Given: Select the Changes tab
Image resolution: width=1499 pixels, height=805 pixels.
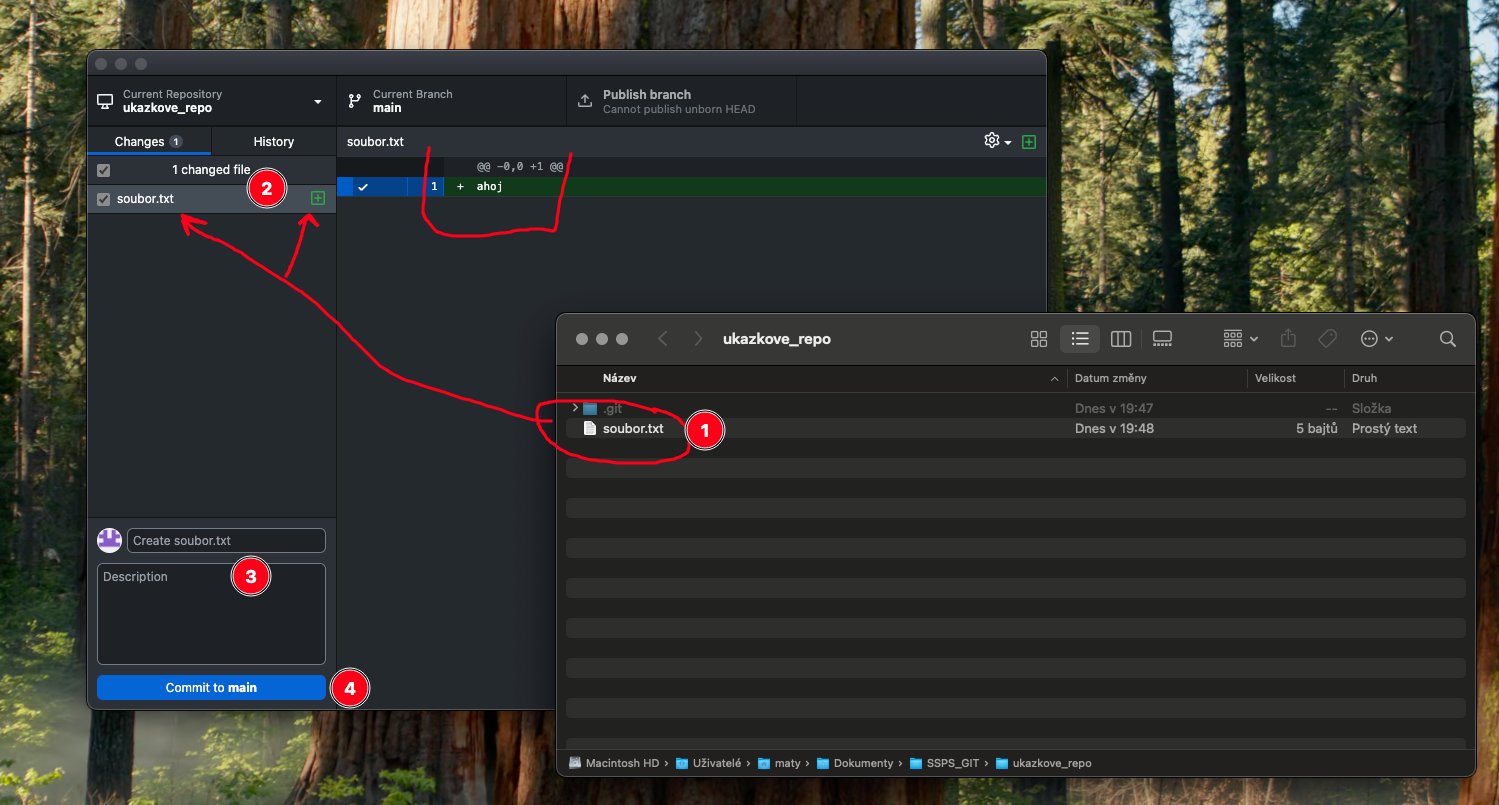Looking at the screenshot, I should [x=140, y=141].
